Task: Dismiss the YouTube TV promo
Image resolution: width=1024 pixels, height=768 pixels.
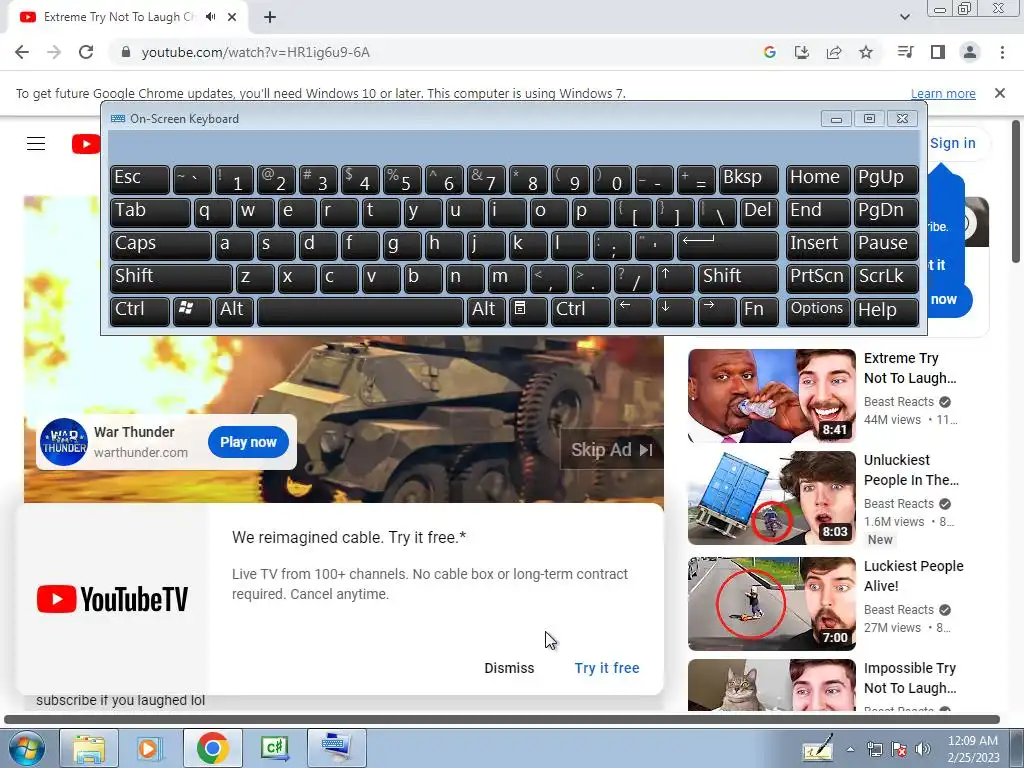Action: pyautogui.click(x=509, y=668)
